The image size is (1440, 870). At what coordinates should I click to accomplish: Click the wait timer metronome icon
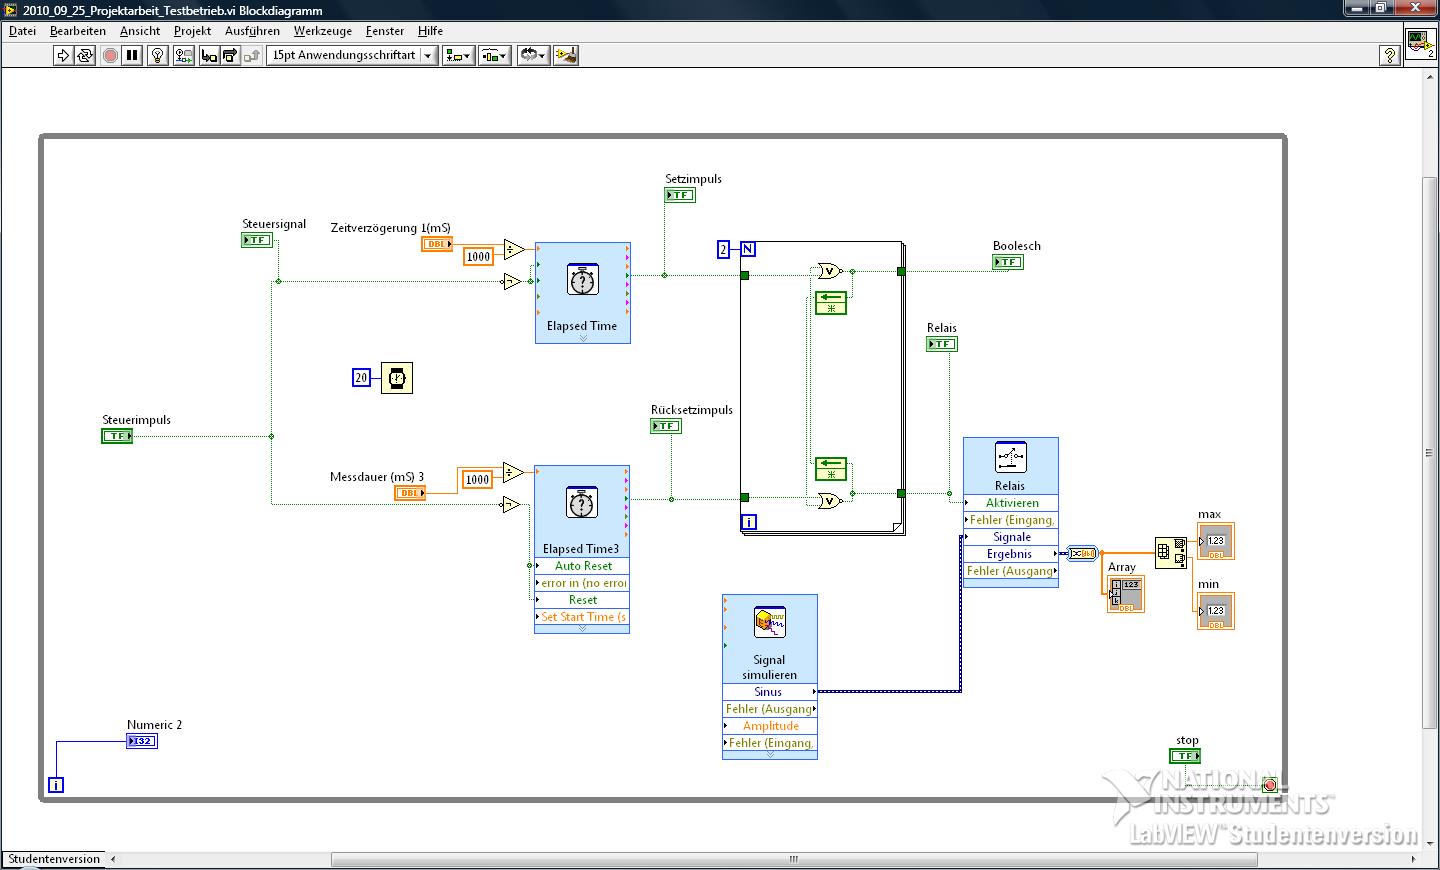click(x=397, y=378)
